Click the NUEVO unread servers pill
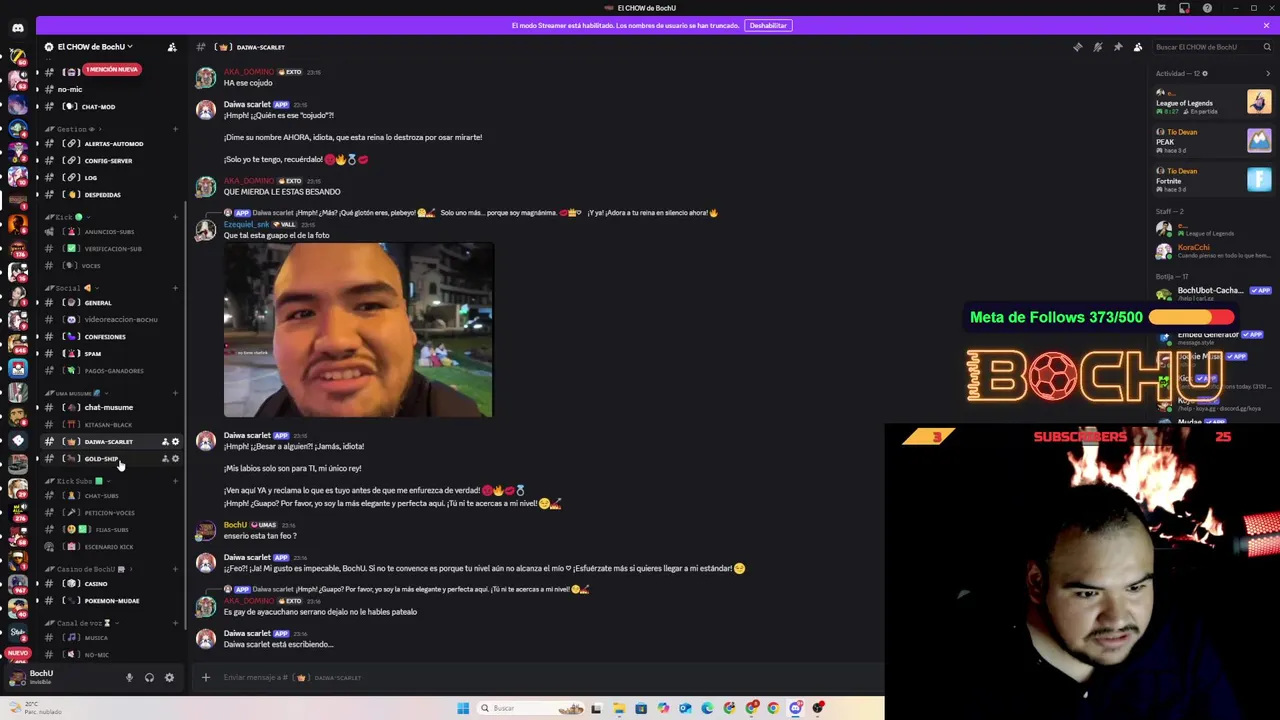The image size is (1280, 720). 17,653
